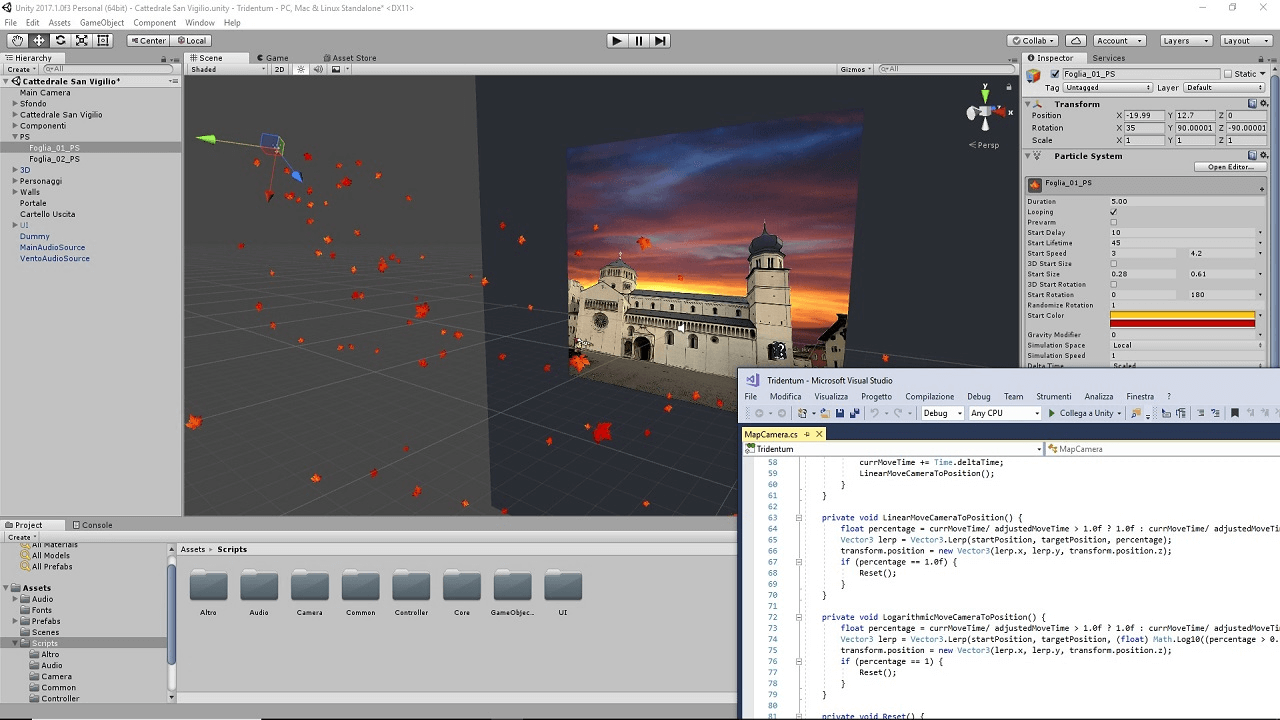Image resolution: width=1280 pixels, height=720 pixels.
Task: Collapse the PS hierarchy item
Action: [x=15, y=137]
